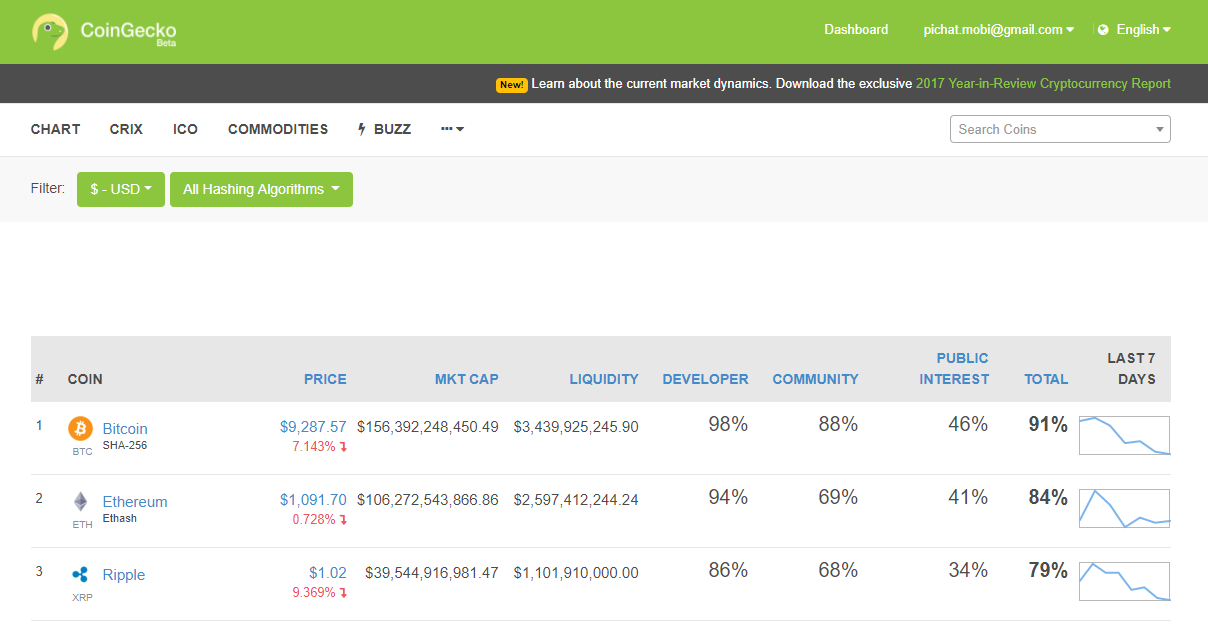
Task: Open the Bitcoin coin page link
Action: pos(125,429)
